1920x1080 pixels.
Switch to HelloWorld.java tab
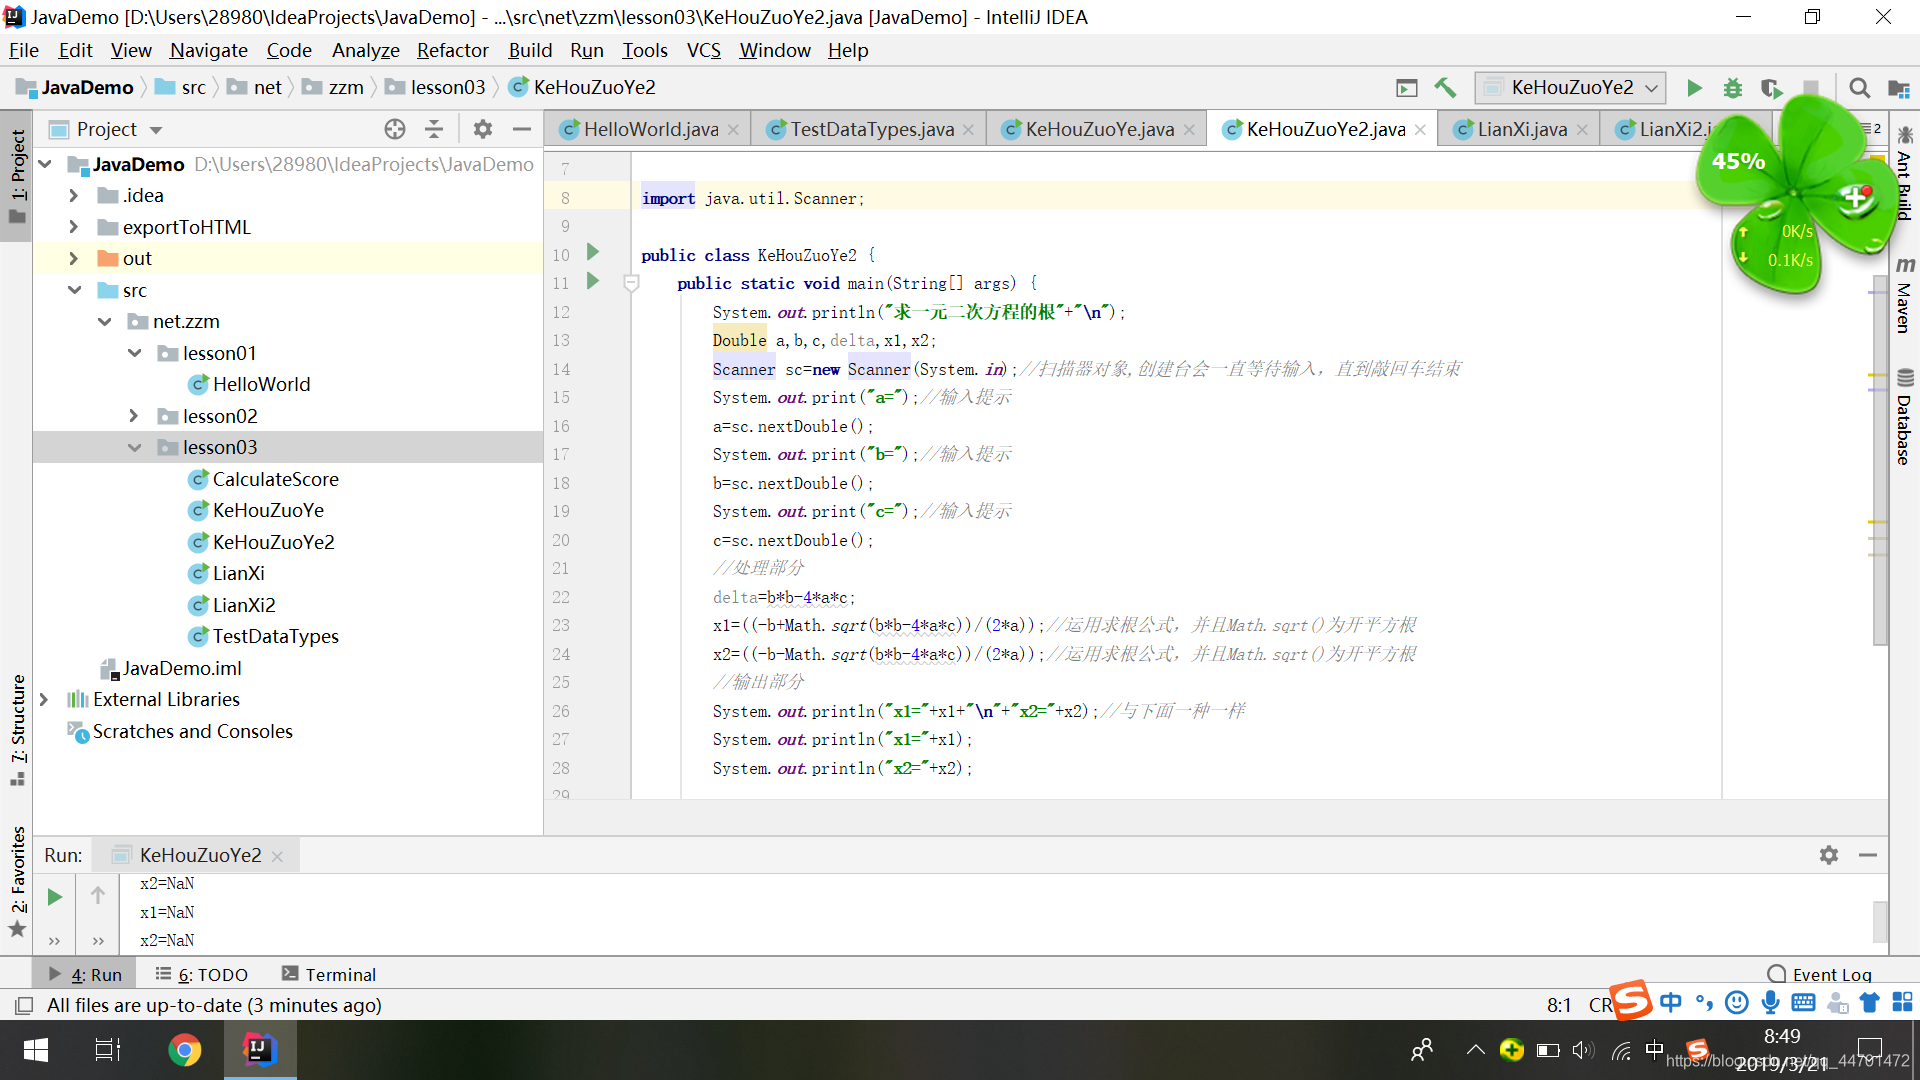[x=650, y=129]
